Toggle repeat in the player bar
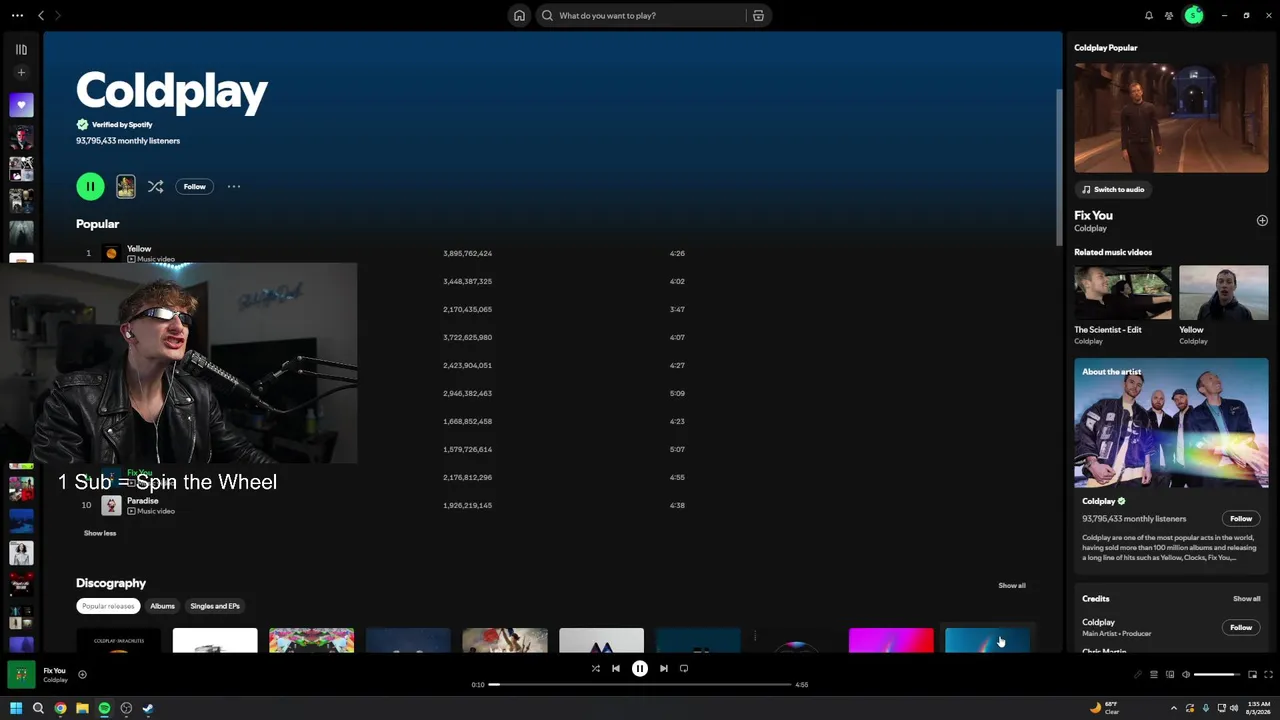 (684, 669)
